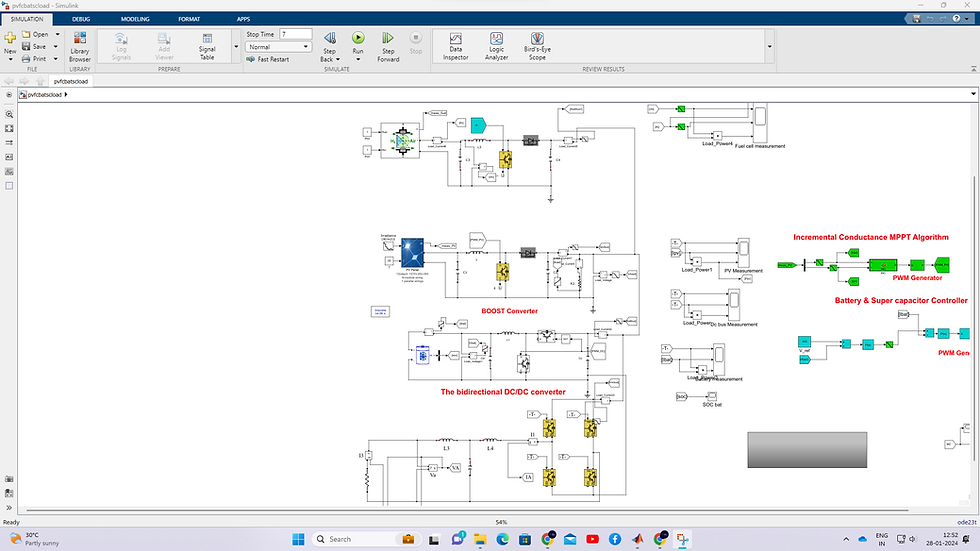Click the ode23t solver link
This screenshot has width=980, height=551.
point(966,522)
